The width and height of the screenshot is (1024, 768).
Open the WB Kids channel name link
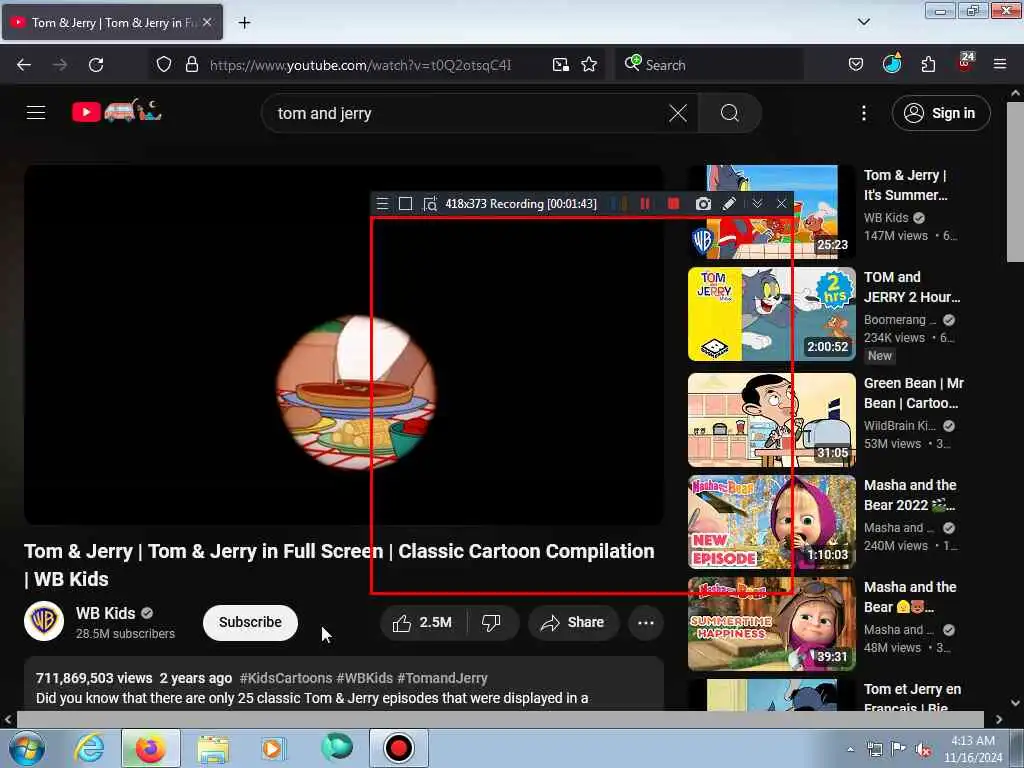105,613
